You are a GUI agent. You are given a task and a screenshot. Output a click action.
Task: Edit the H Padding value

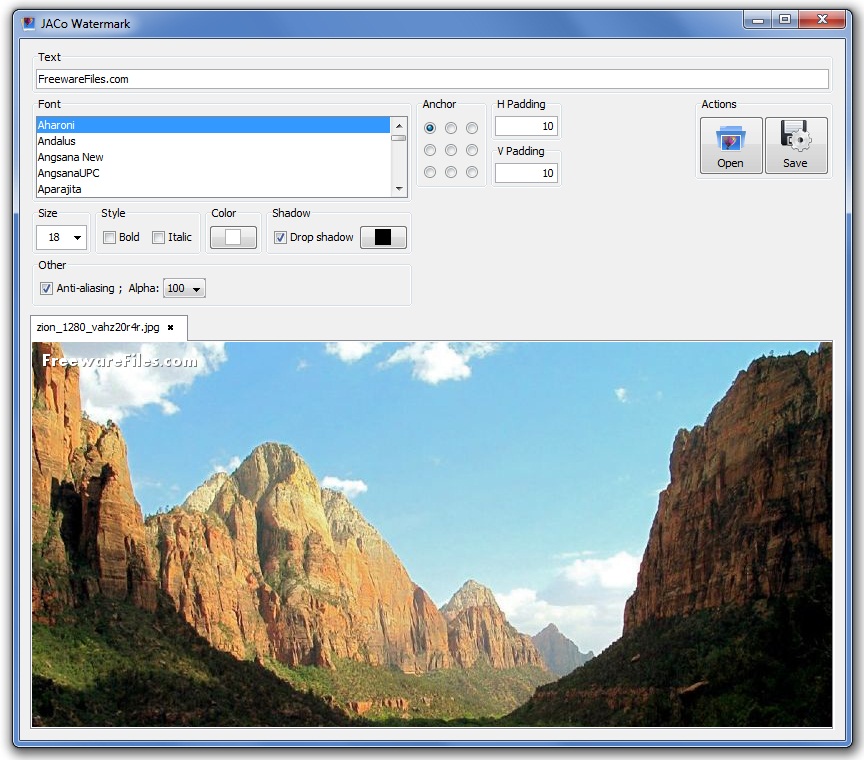tap(526, 125)
